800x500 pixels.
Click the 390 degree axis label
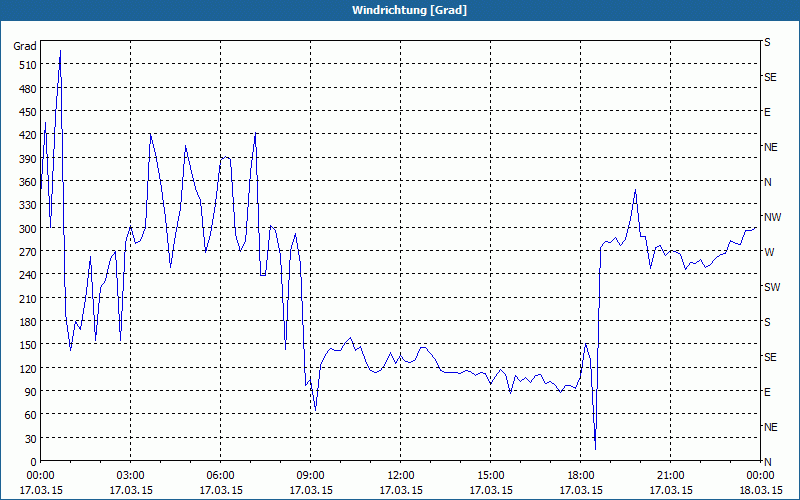28,159
